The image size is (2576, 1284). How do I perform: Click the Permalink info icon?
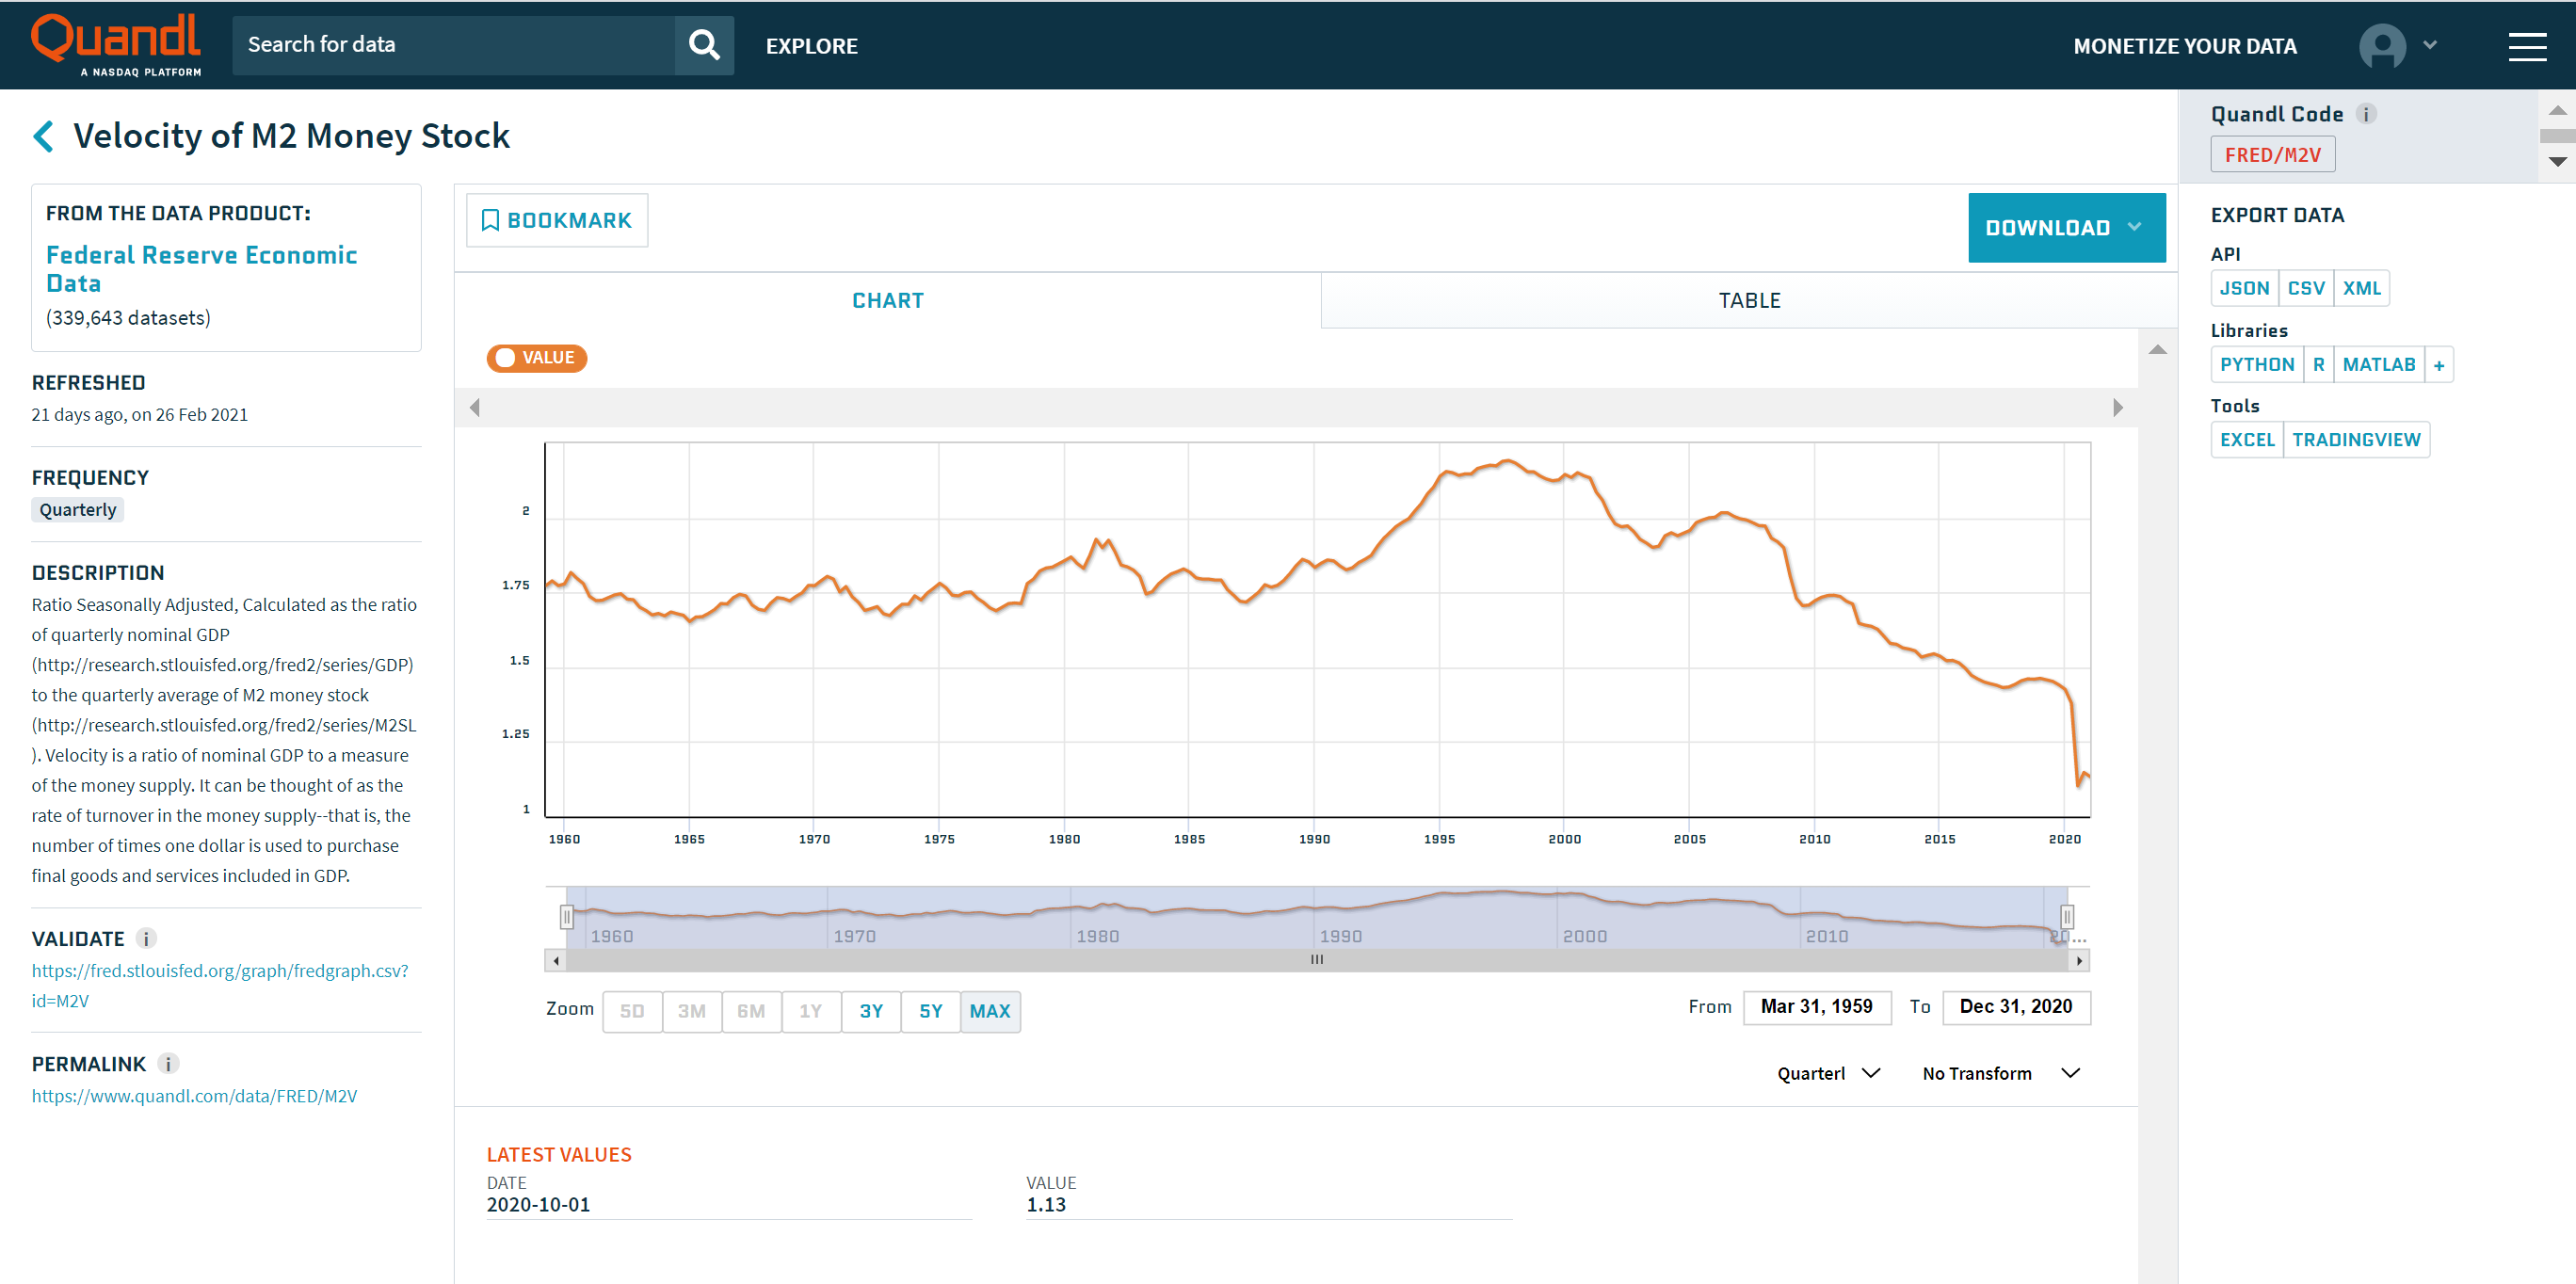pos(168,1063)
